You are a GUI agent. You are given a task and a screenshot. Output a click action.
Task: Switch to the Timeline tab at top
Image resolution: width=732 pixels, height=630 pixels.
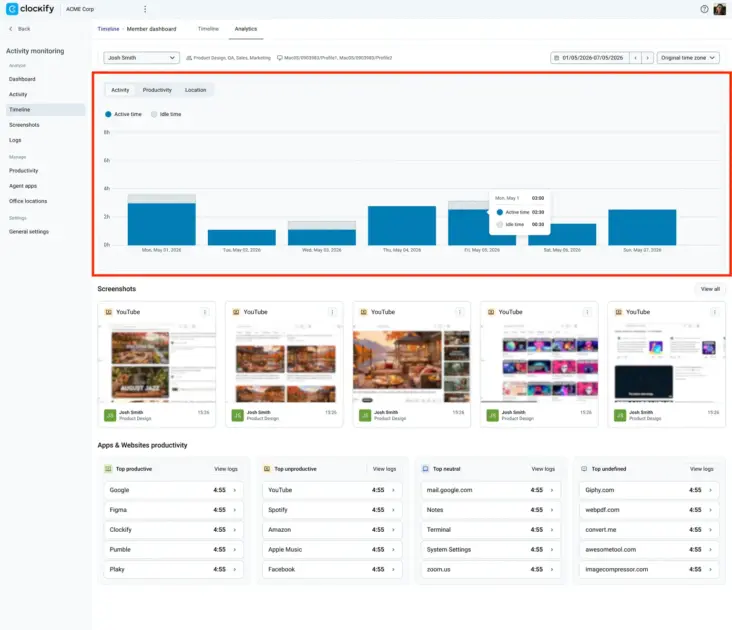[208, 29]
